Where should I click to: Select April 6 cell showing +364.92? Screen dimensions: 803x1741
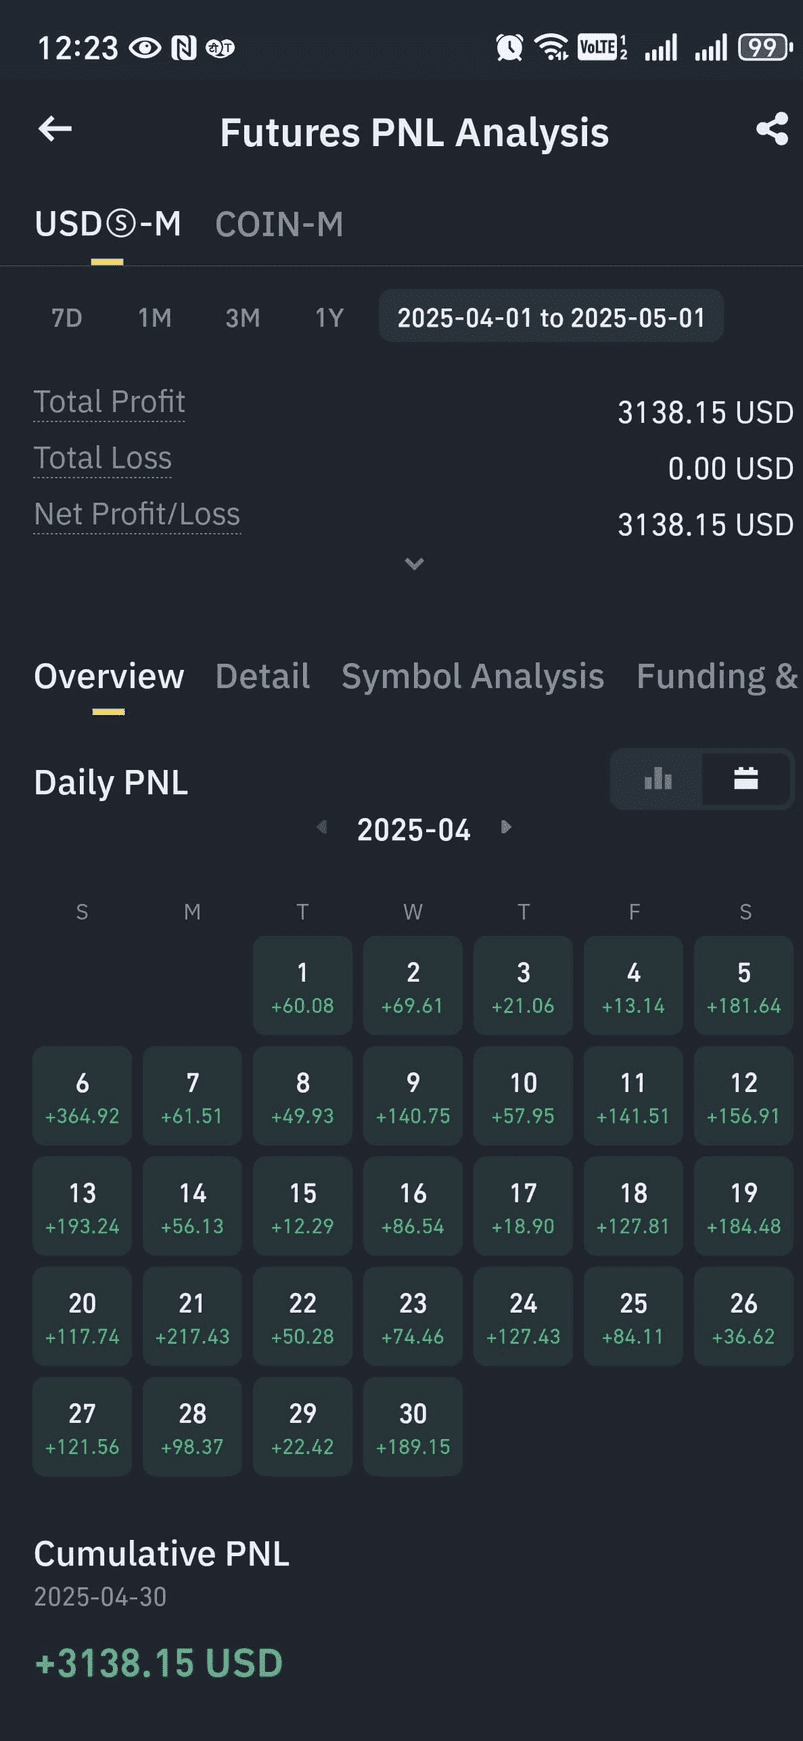coord(82,1096)
